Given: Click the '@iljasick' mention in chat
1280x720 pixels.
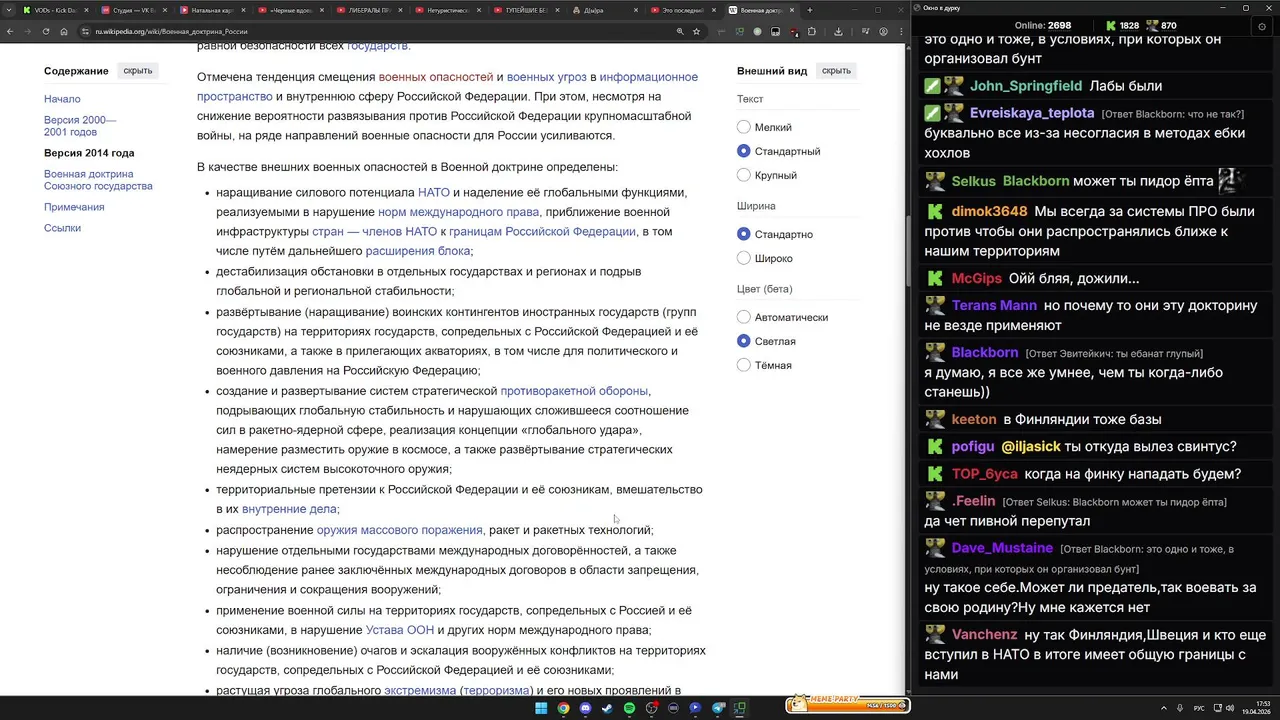Looking at the screenshot, I should point(1030,446).
